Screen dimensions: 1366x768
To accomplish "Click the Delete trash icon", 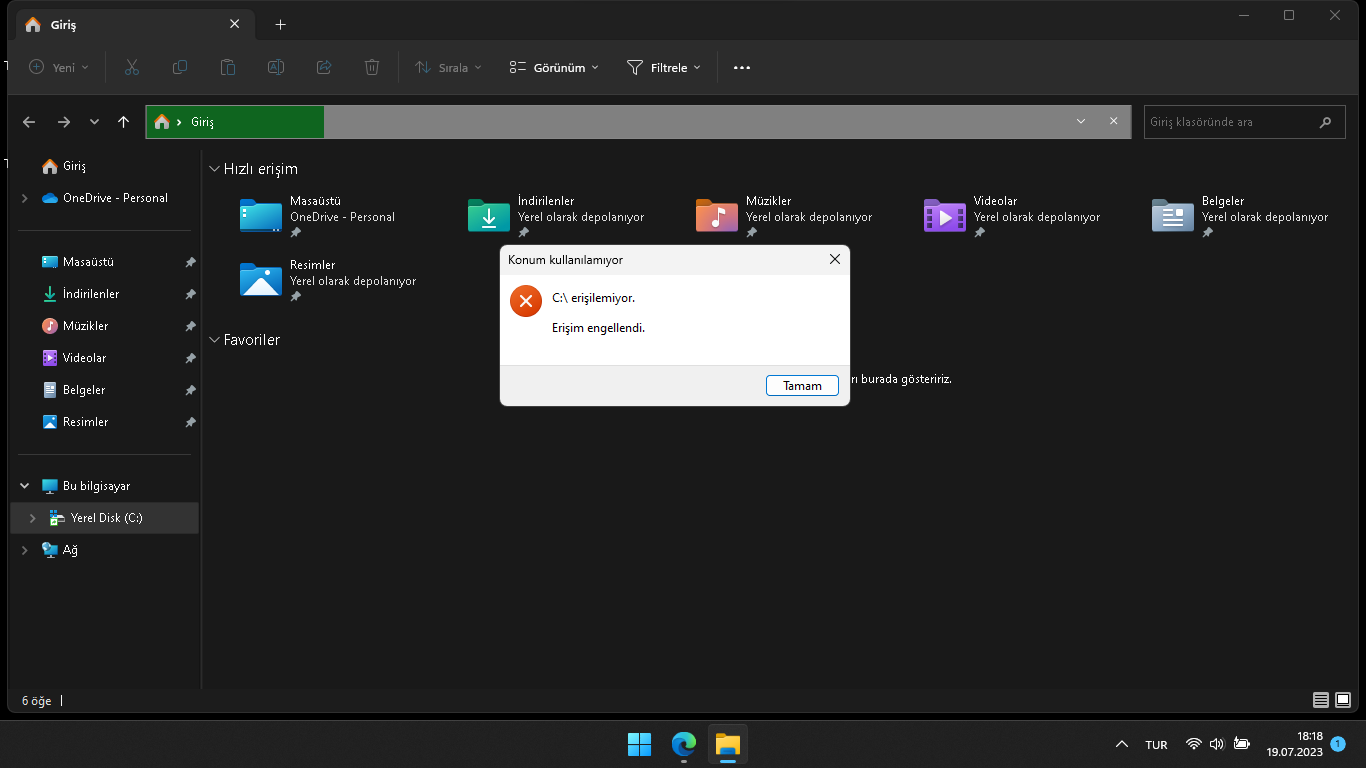I will click(372, 67).
